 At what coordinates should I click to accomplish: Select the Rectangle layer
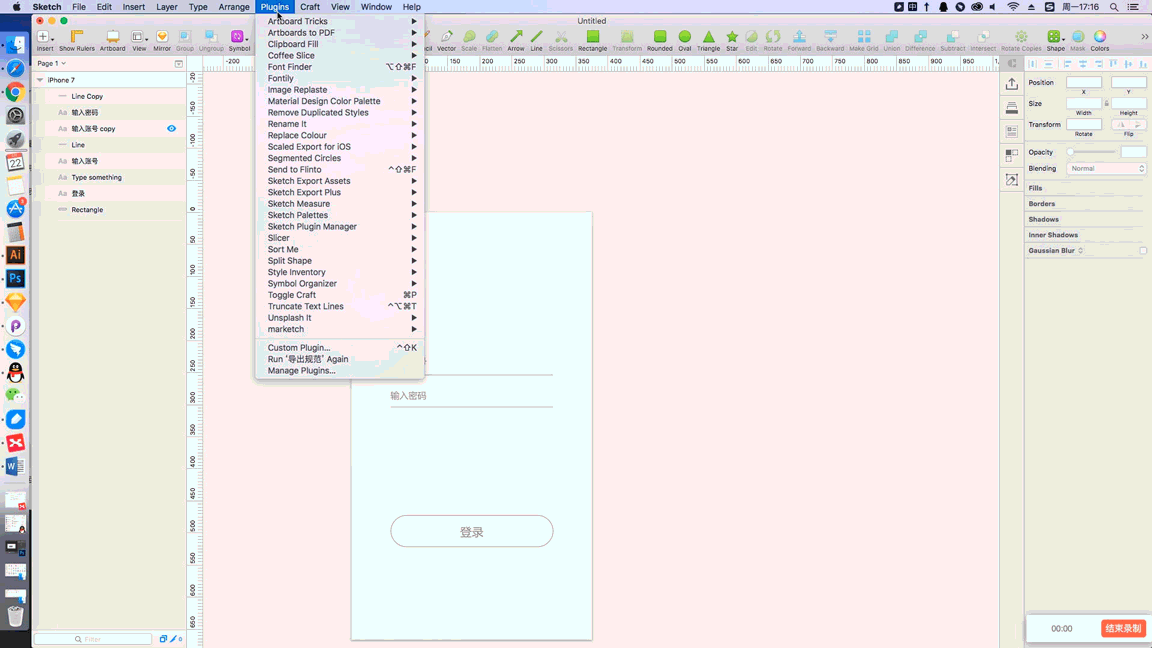pyautogui.click(x=111, y=209)
